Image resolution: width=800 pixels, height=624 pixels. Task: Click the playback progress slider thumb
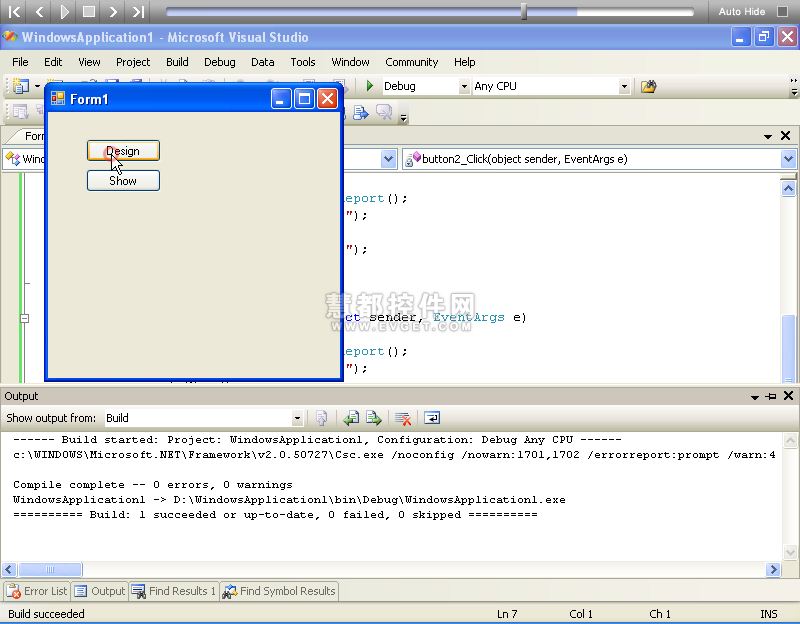click(524, 11)
